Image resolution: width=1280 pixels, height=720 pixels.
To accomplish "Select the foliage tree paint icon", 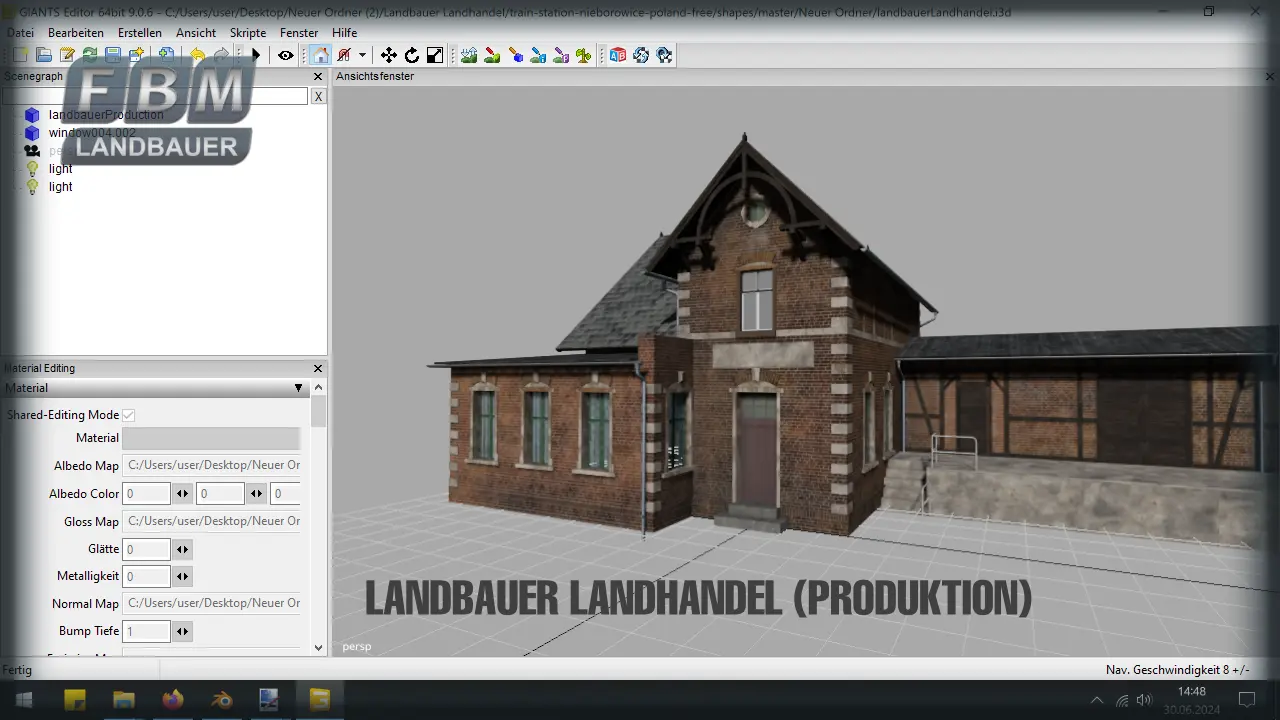I will pyautogui.click(x=584, y=55).
